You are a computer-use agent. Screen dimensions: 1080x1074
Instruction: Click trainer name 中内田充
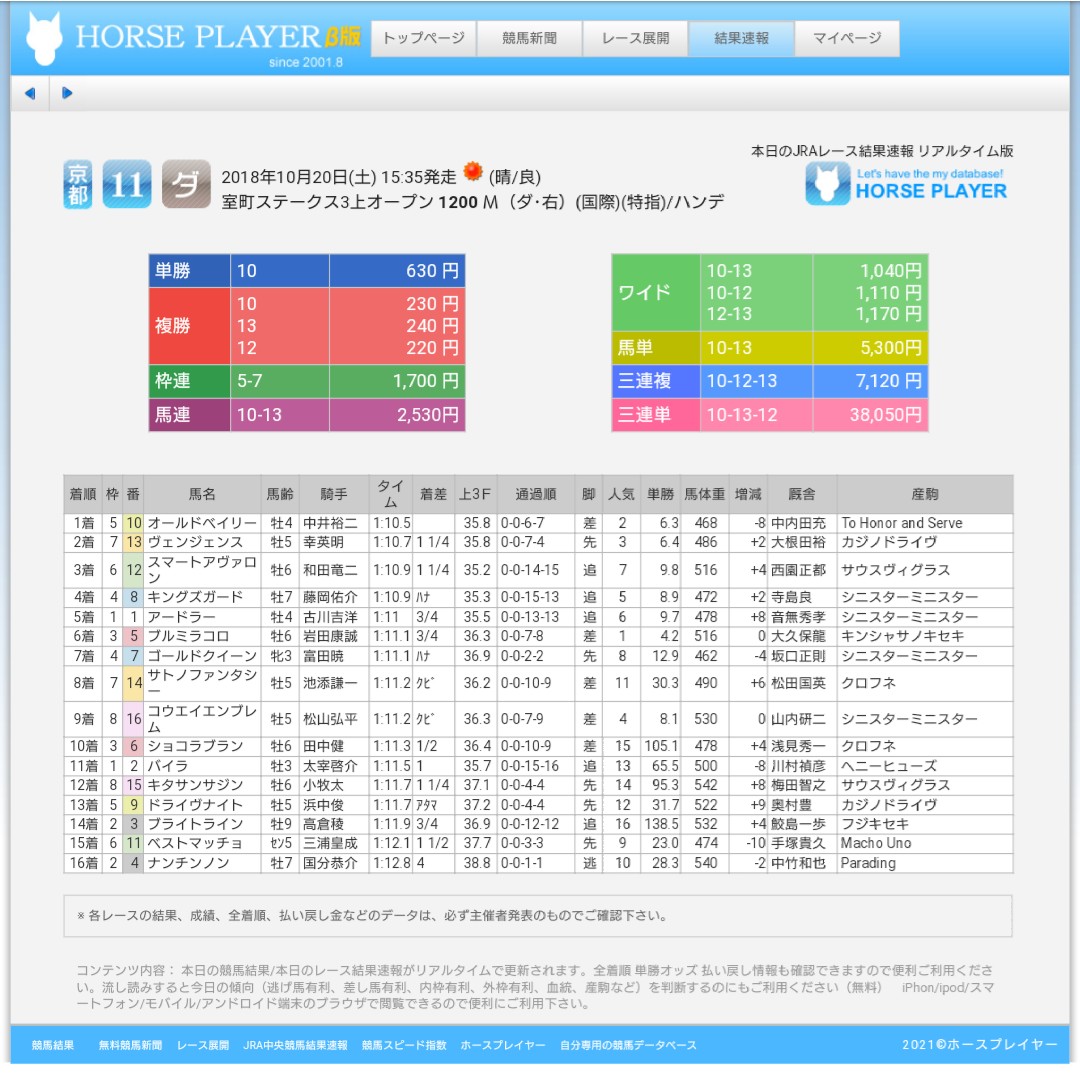tap(798, 524)
